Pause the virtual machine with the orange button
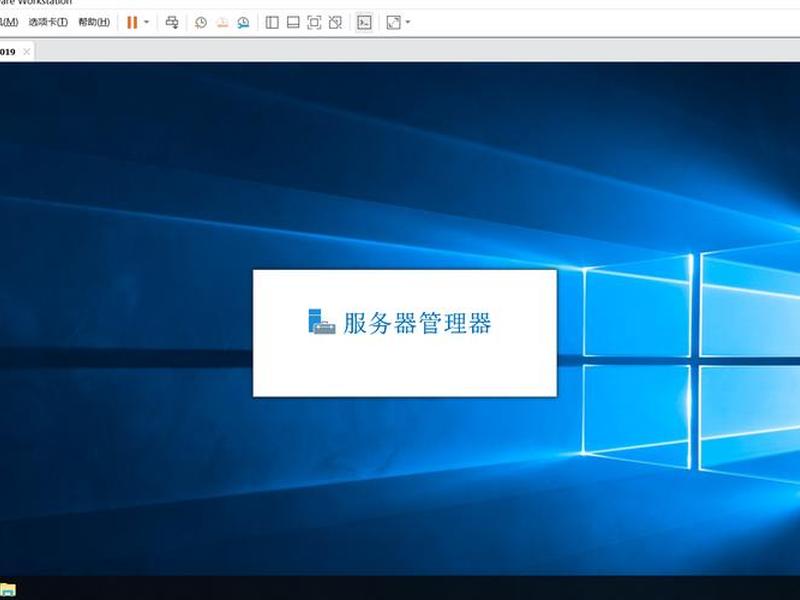Image resolution: width=800 pixels, height=600 pixels. 132,22
